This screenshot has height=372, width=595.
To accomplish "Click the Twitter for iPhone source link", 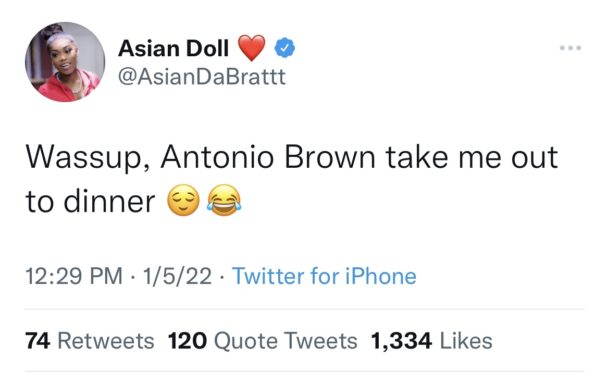I will coord(324,276).
